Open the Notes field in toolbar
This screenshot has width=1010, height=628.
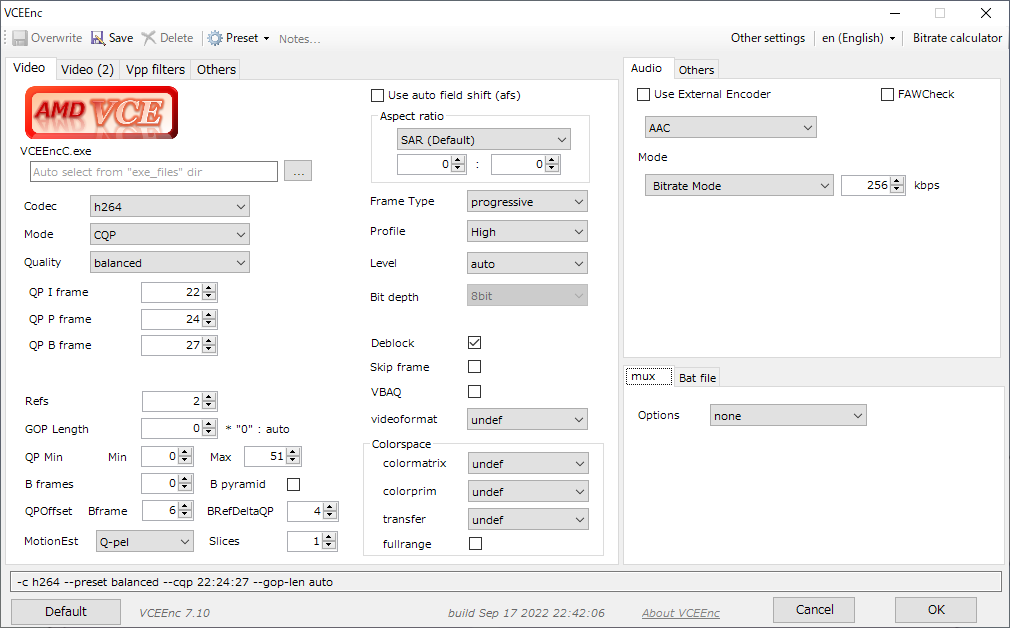300,39
